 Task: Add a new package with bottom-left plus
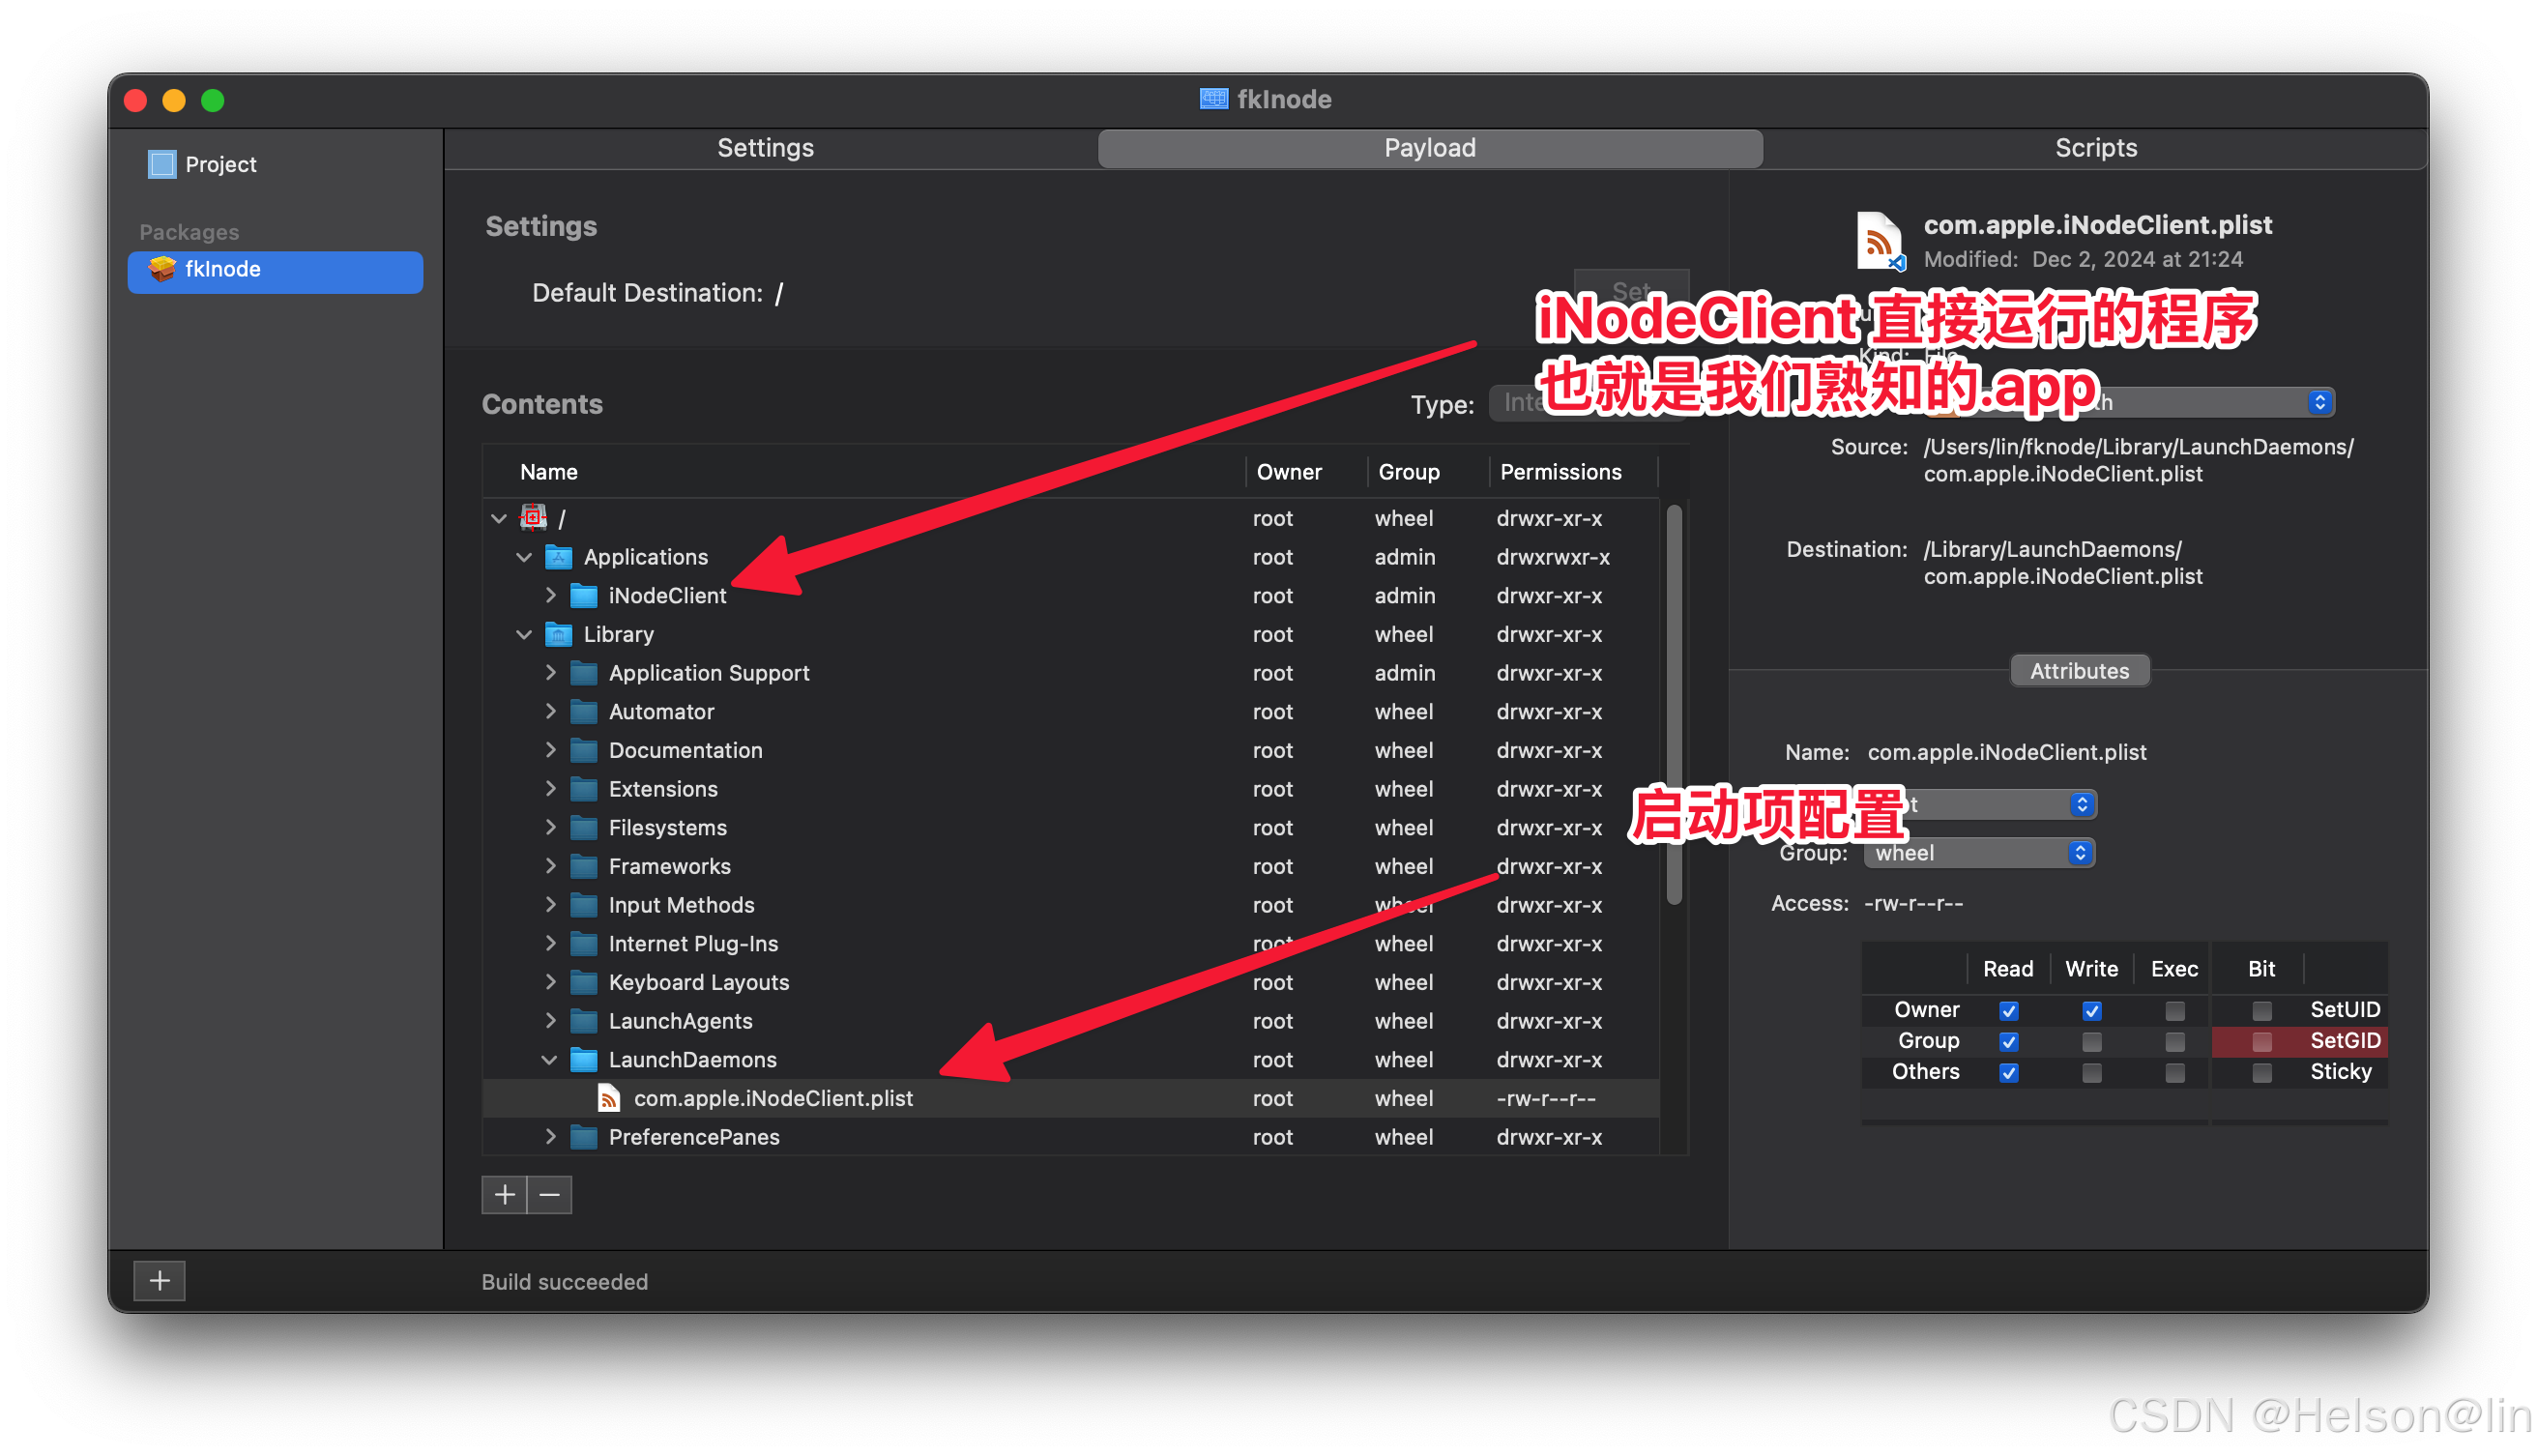[160, 1281]
